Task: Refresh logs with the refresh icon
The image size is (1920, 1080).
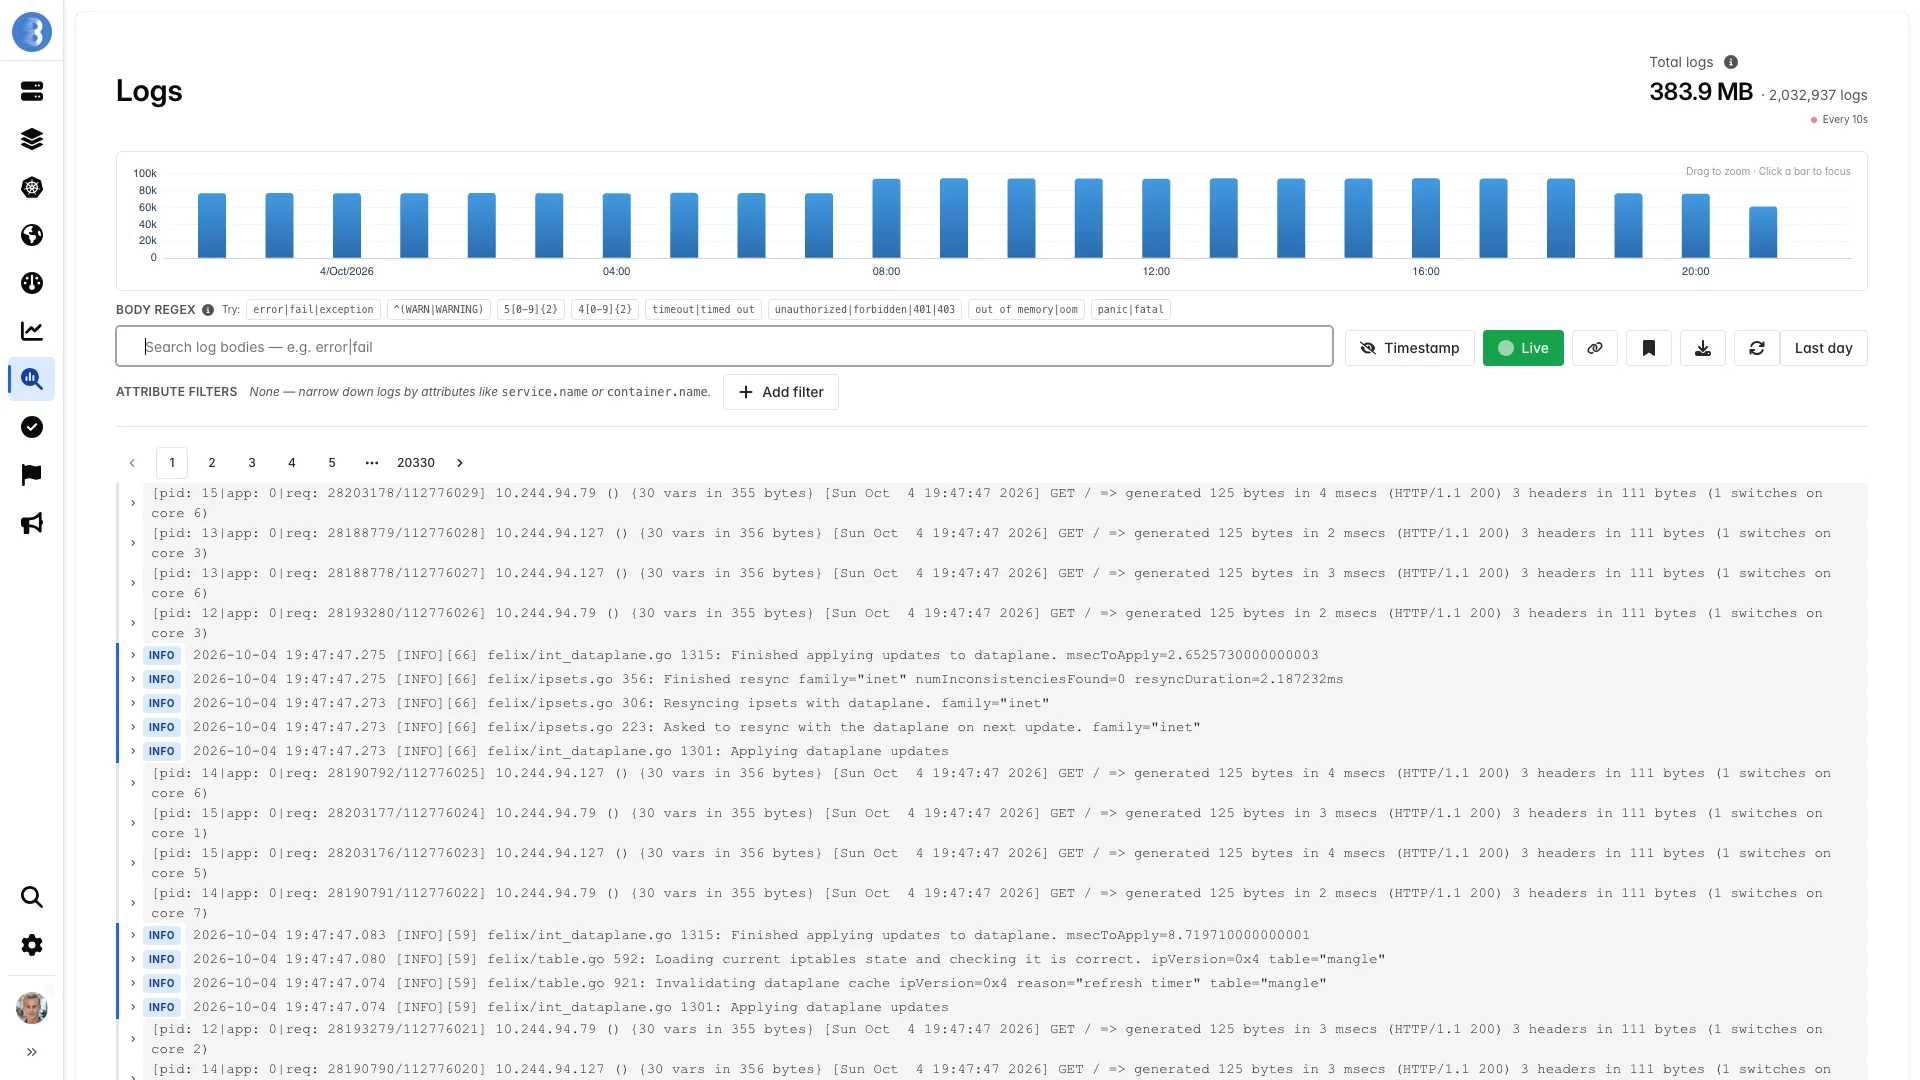Action: click(1757, 348)
